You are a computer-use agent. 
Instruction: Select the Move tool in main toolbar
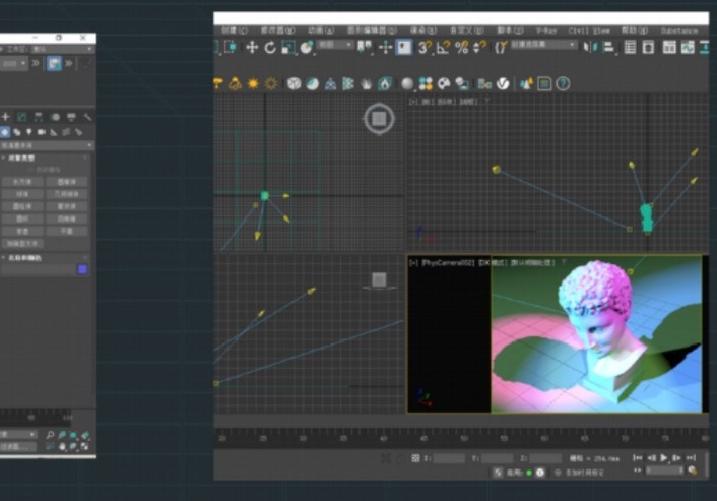point(252,48)
